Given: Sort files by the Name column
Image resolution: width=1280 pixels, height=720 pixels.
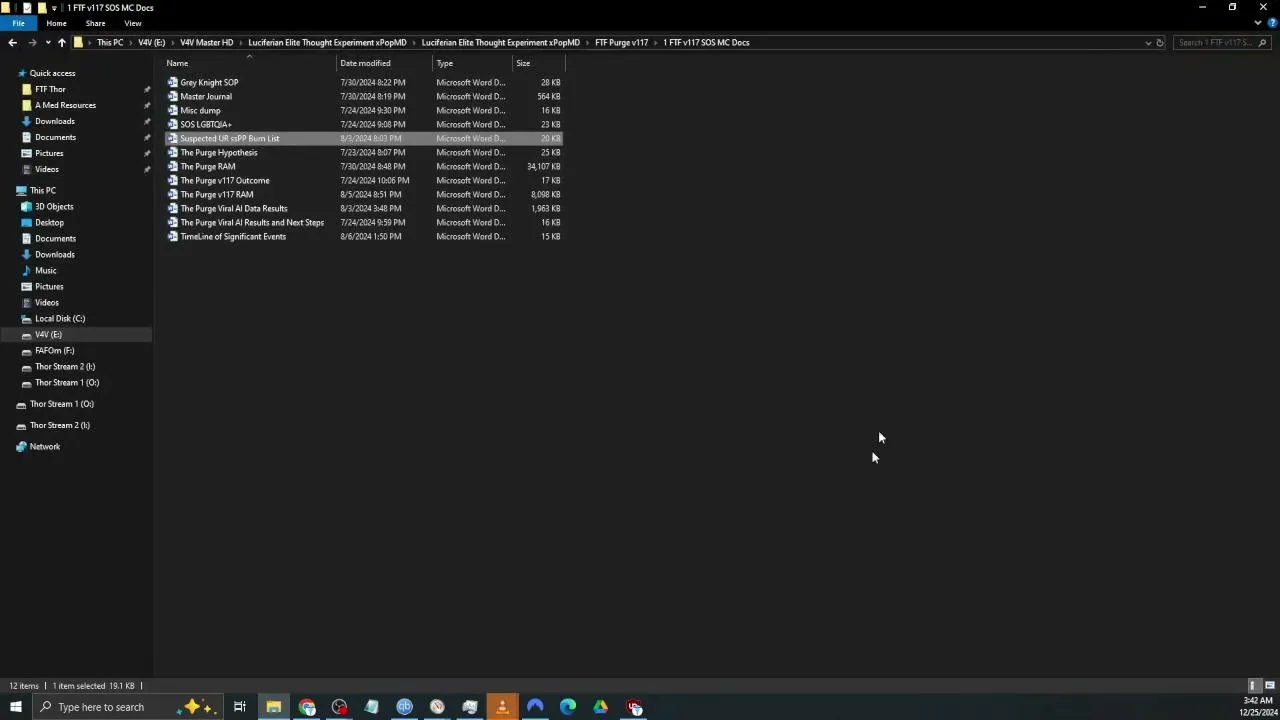Looking at the screenshot, I should [x=250, y=63].
